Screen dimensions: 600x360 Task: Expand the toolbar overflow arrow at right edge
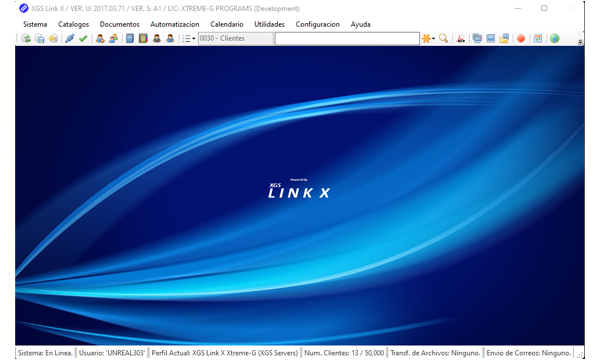point(580,41)
